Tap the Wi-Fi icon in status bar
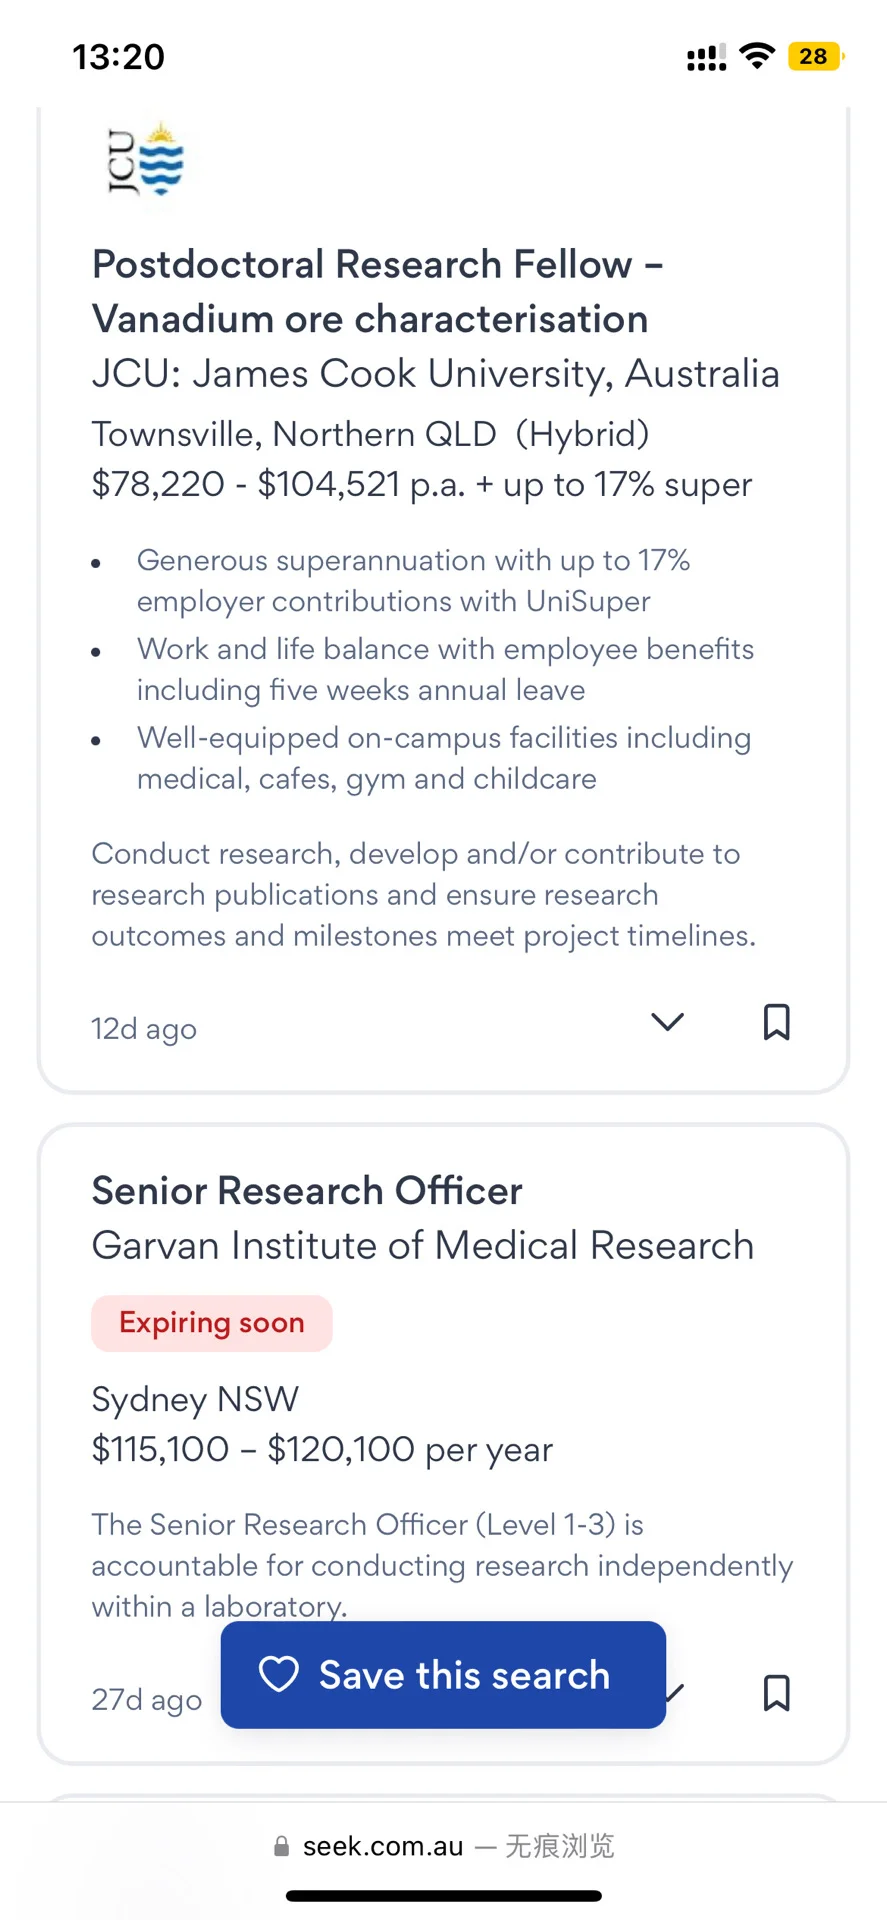887x1920 pixels. click(x=757, y=56)
